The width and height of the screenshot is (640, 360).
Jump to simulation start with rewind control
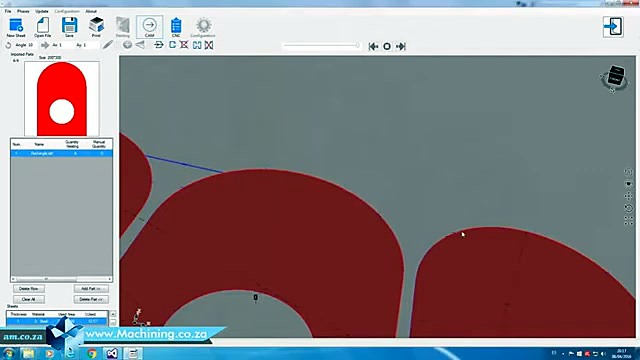(373, 47)
